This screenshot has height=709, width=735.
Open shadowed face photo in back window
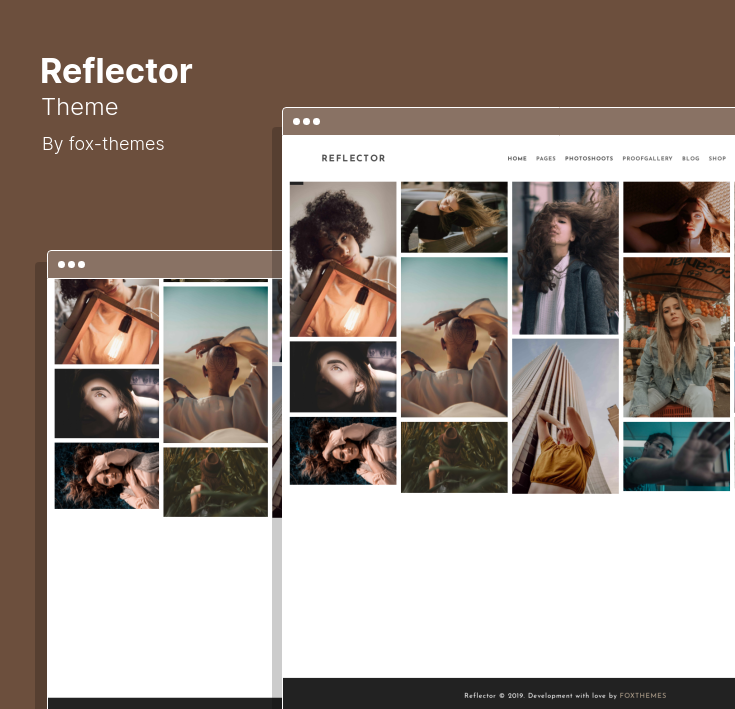(x=107, y=403)
